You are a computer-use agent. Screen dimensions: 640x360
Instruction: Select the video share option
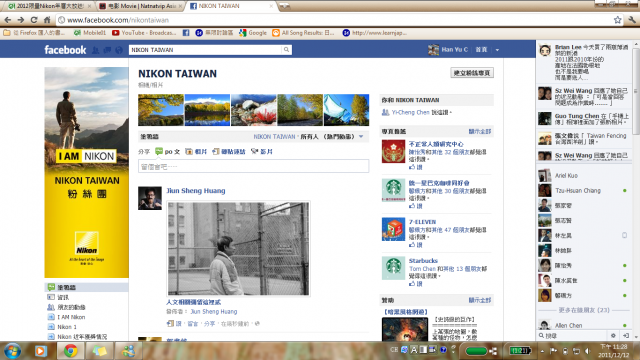pyautogui.click(x=262, y=151)
